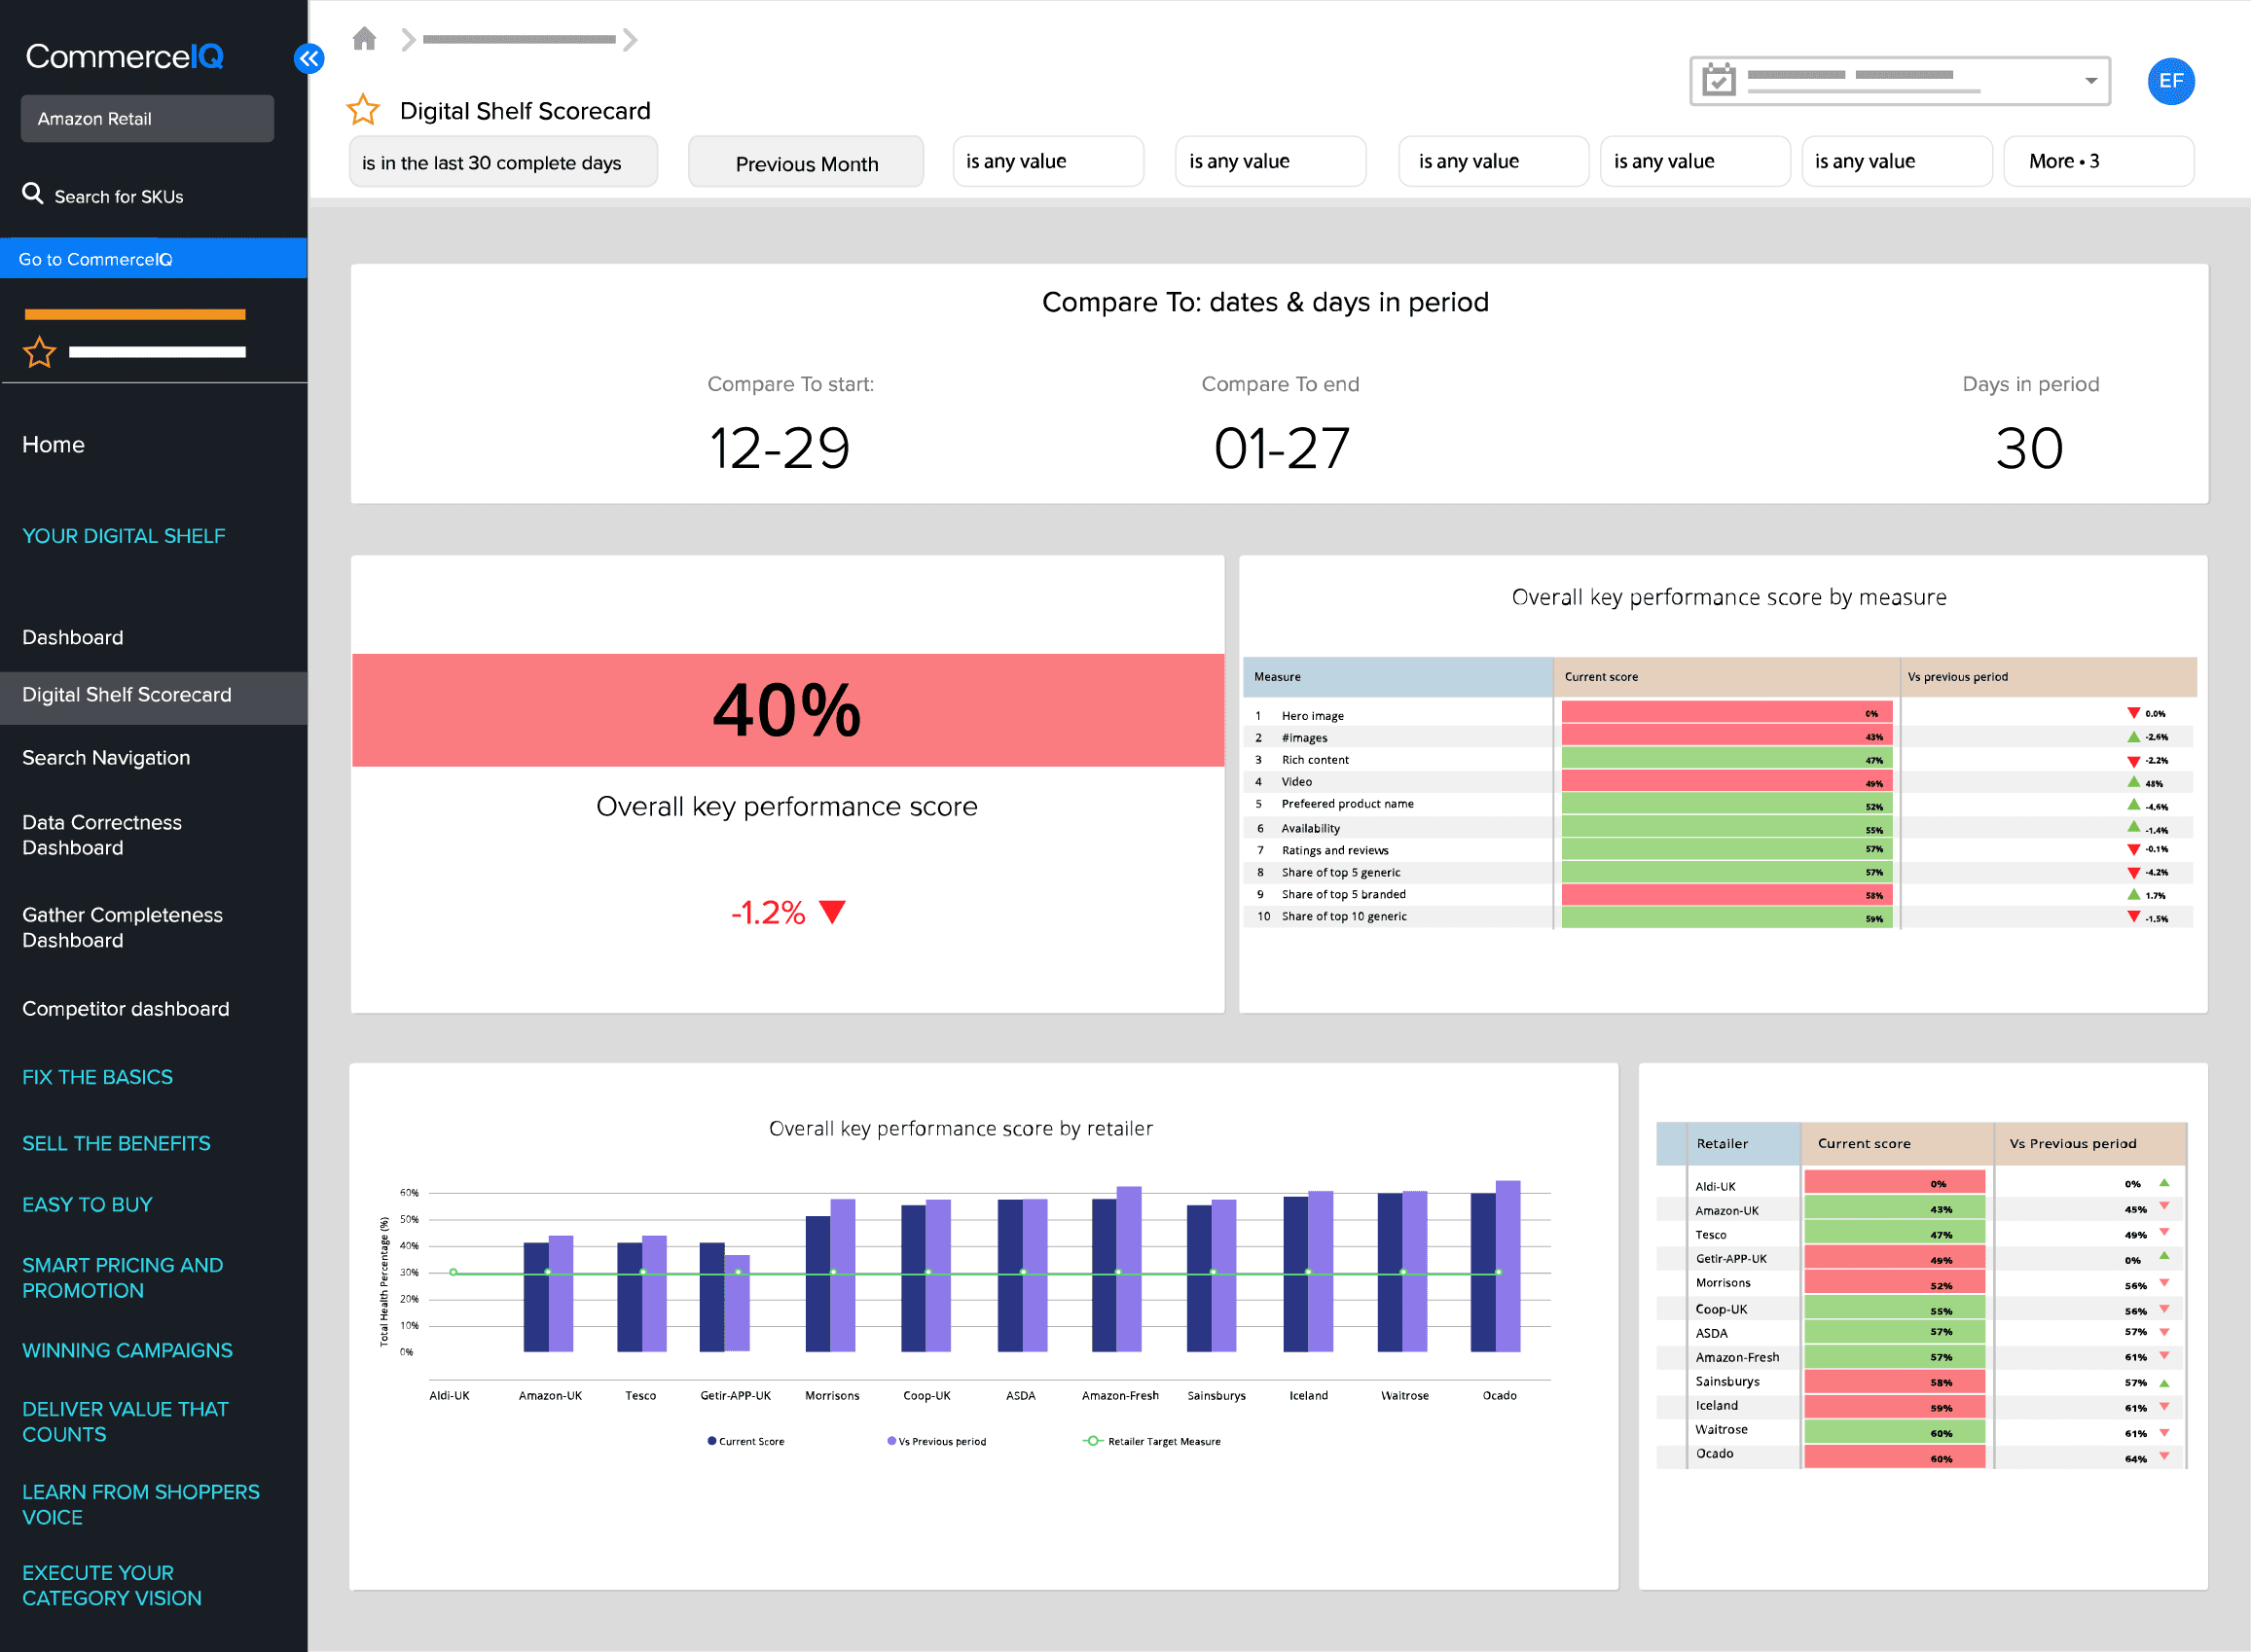Expand YOUR DIGITAL SHELF section
This screenshot has width=2251, height=1652.
tap(124, 536)
